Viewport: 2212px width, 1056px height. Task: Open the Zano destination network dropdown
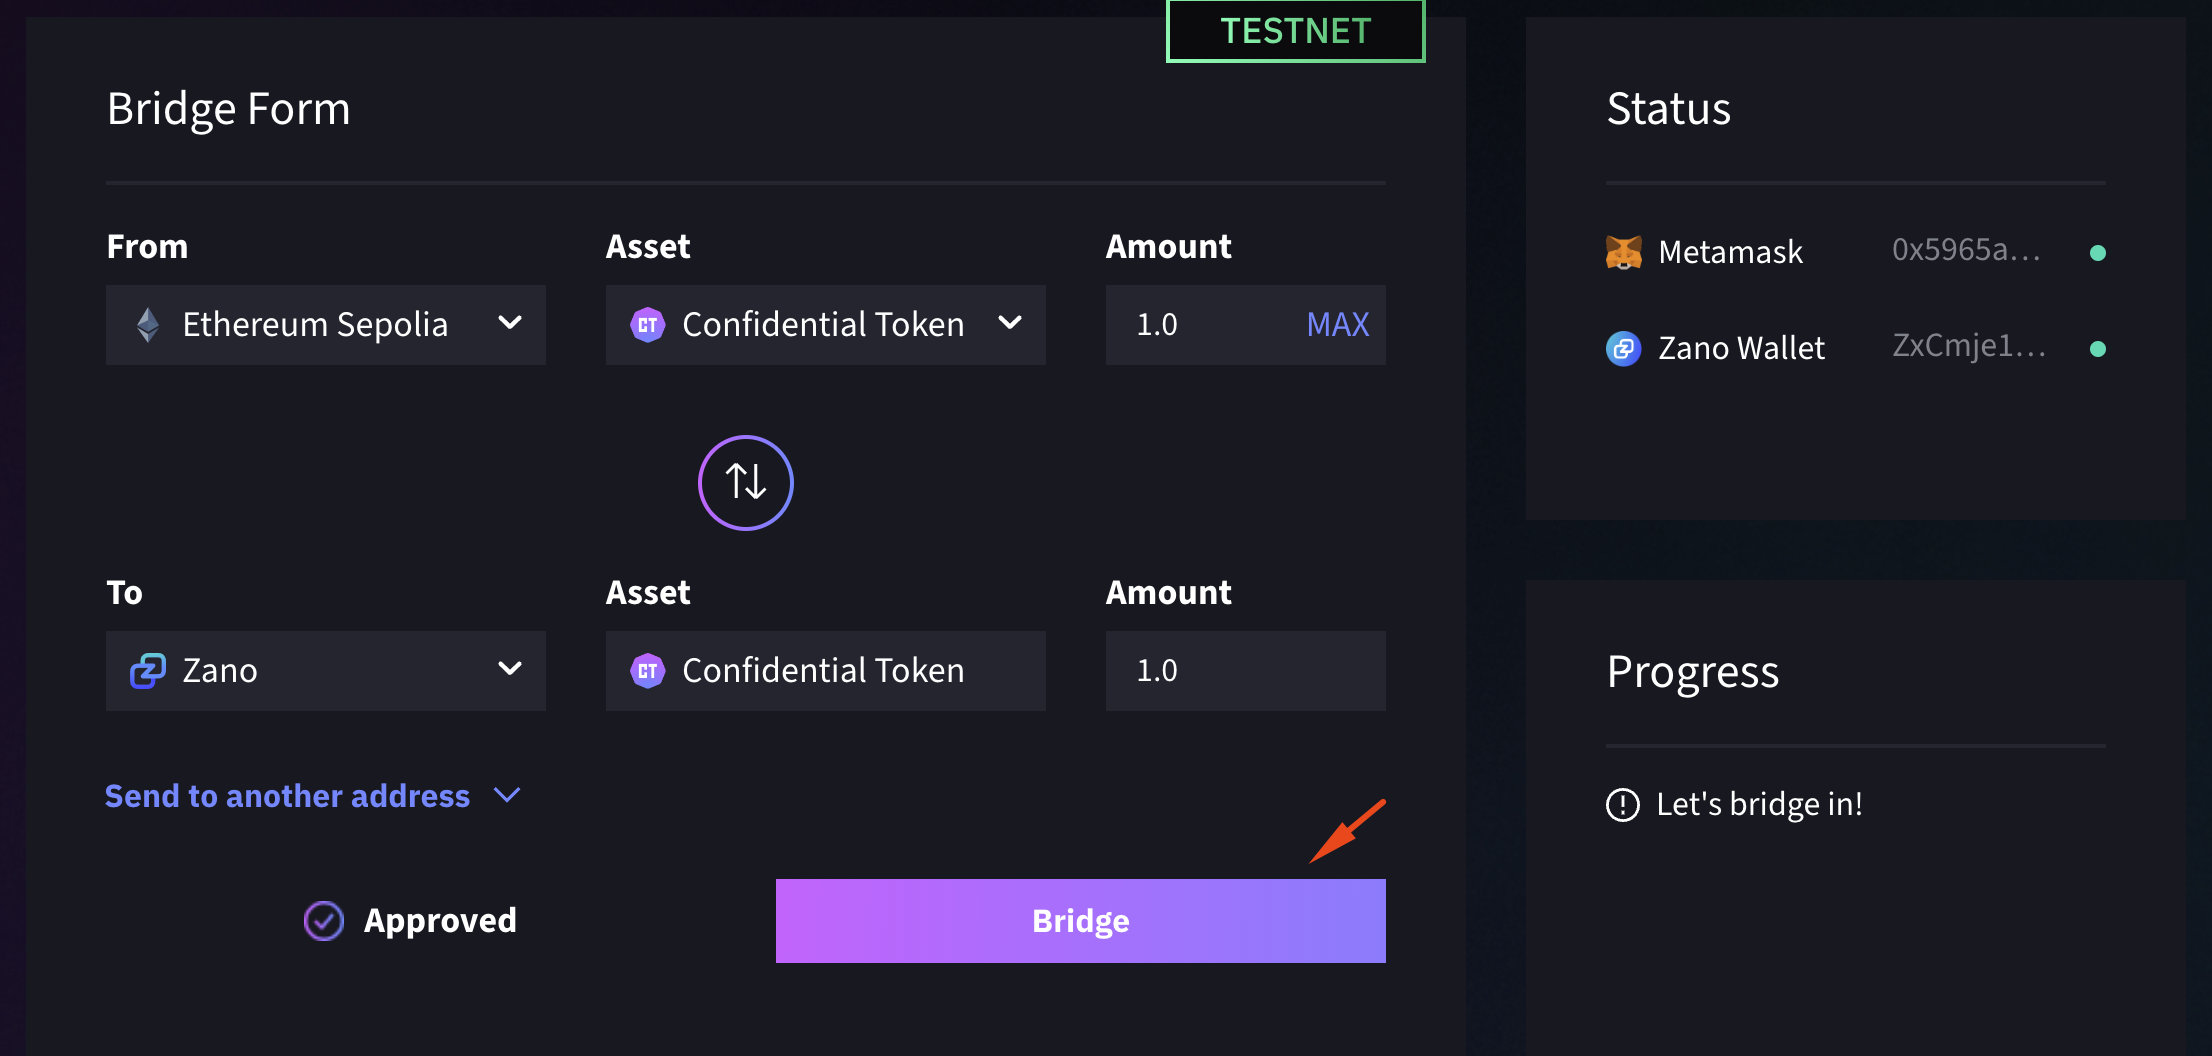[325, 671]
